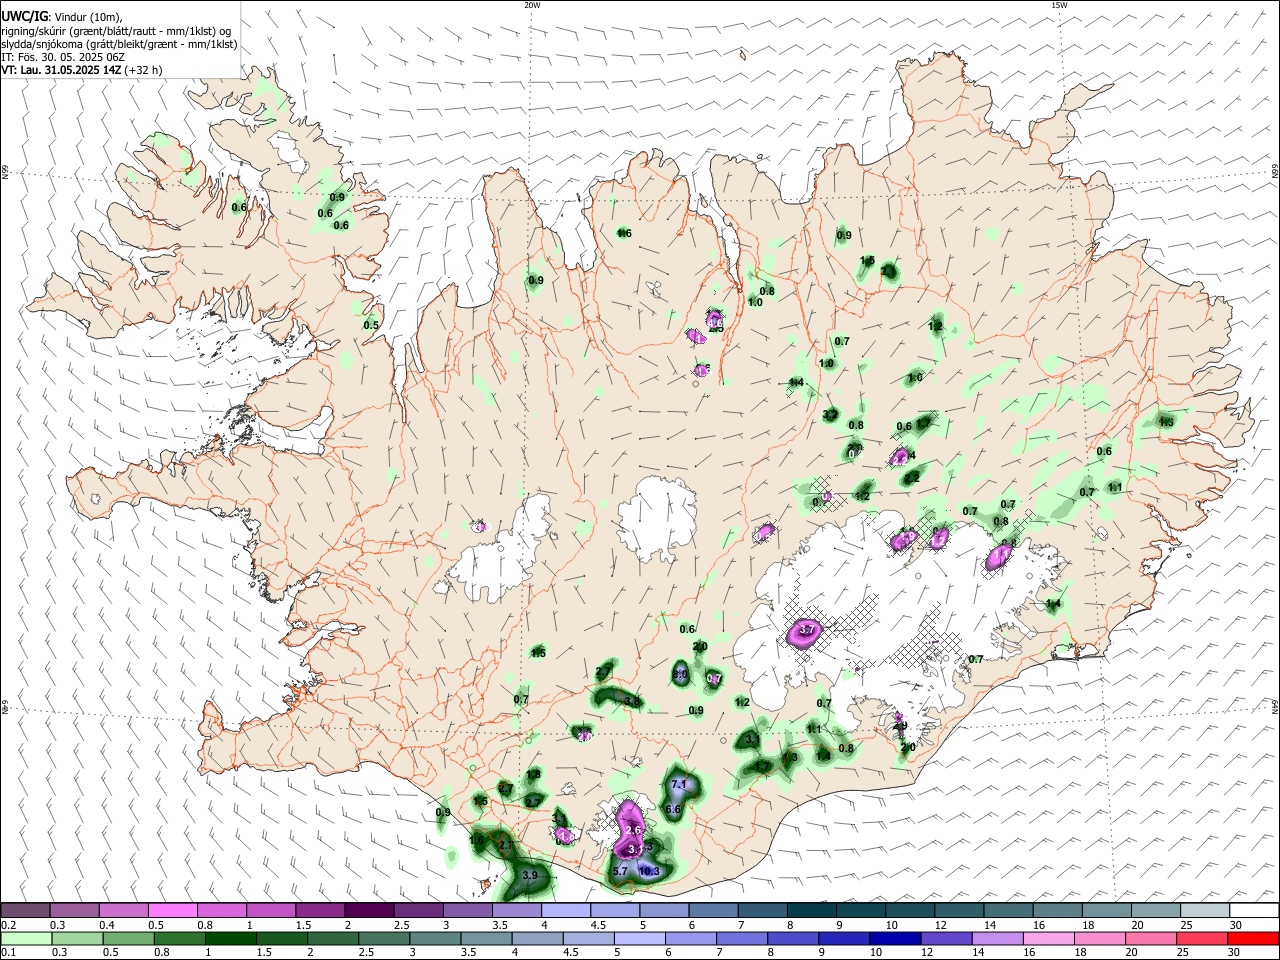Click the 20W longitude label
1280x960 pixels.
(532, 5)
